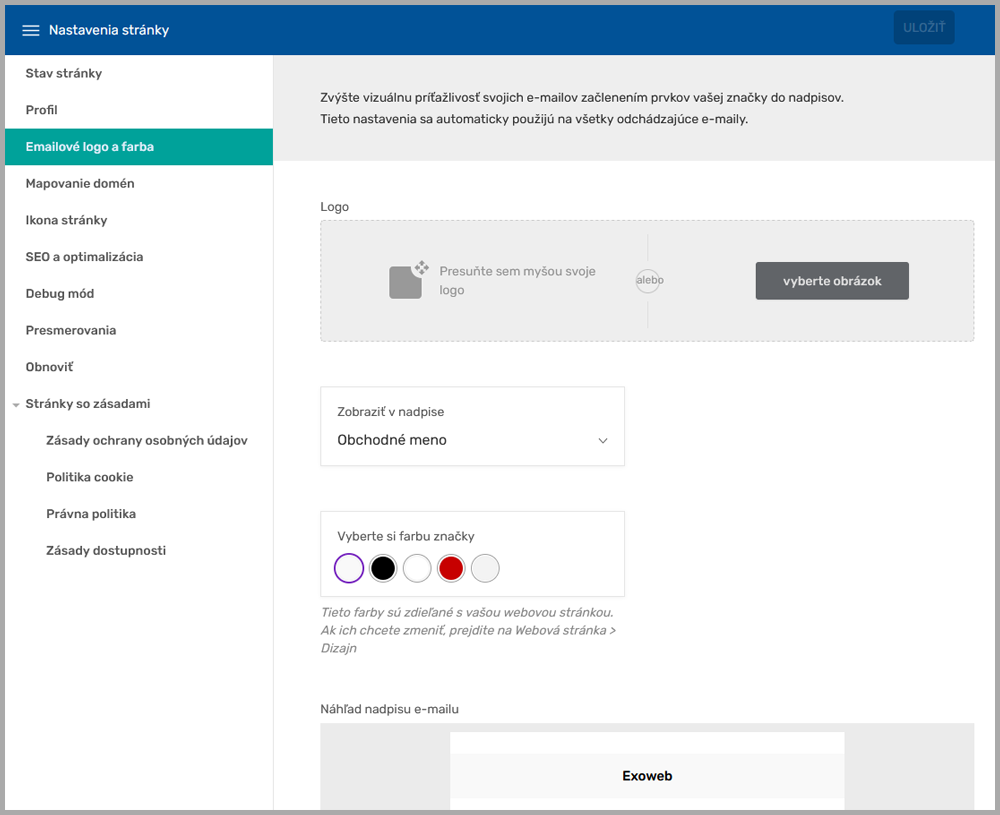Viewport: 1000px width, 815px height.
Task: Pick the red brand color swatch
Action: 451,569
